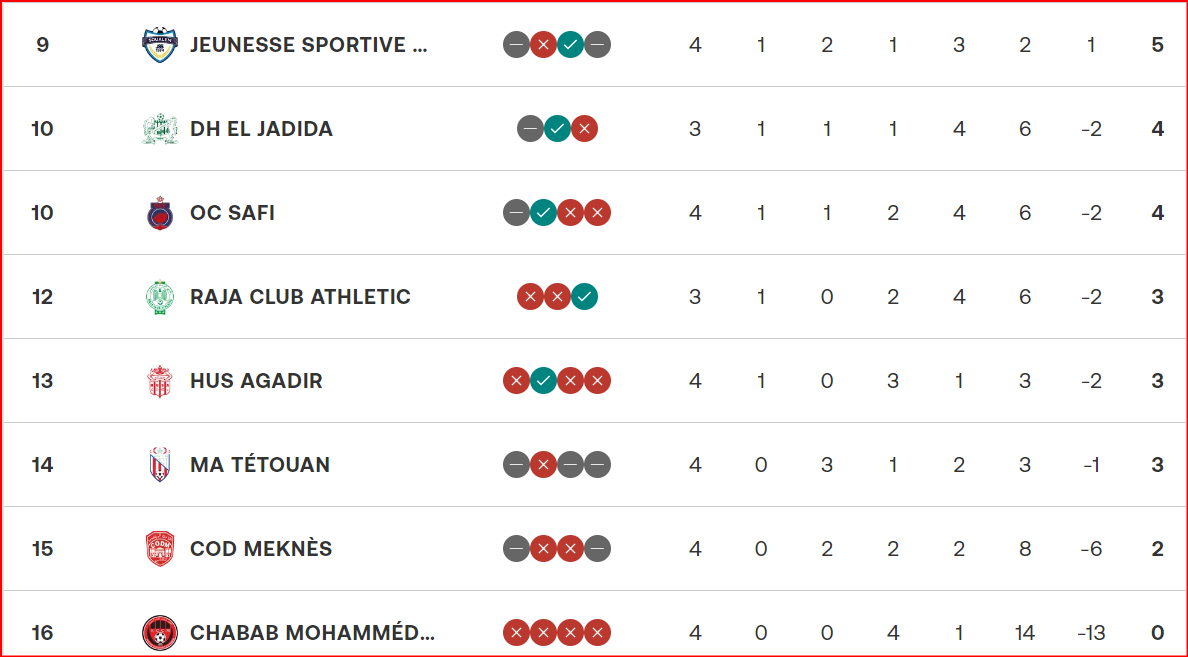This screenshot has width=1188, height=657.
Task: Open the OC Safi team link
Action: 232,213
